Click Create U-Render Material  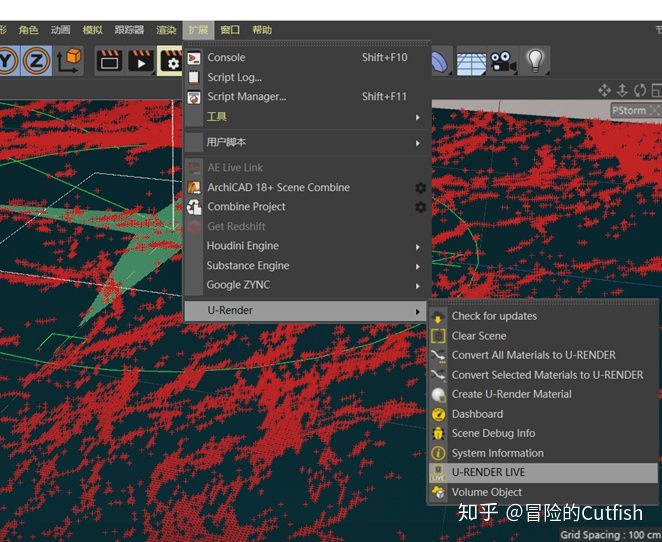tap(511, 394)
